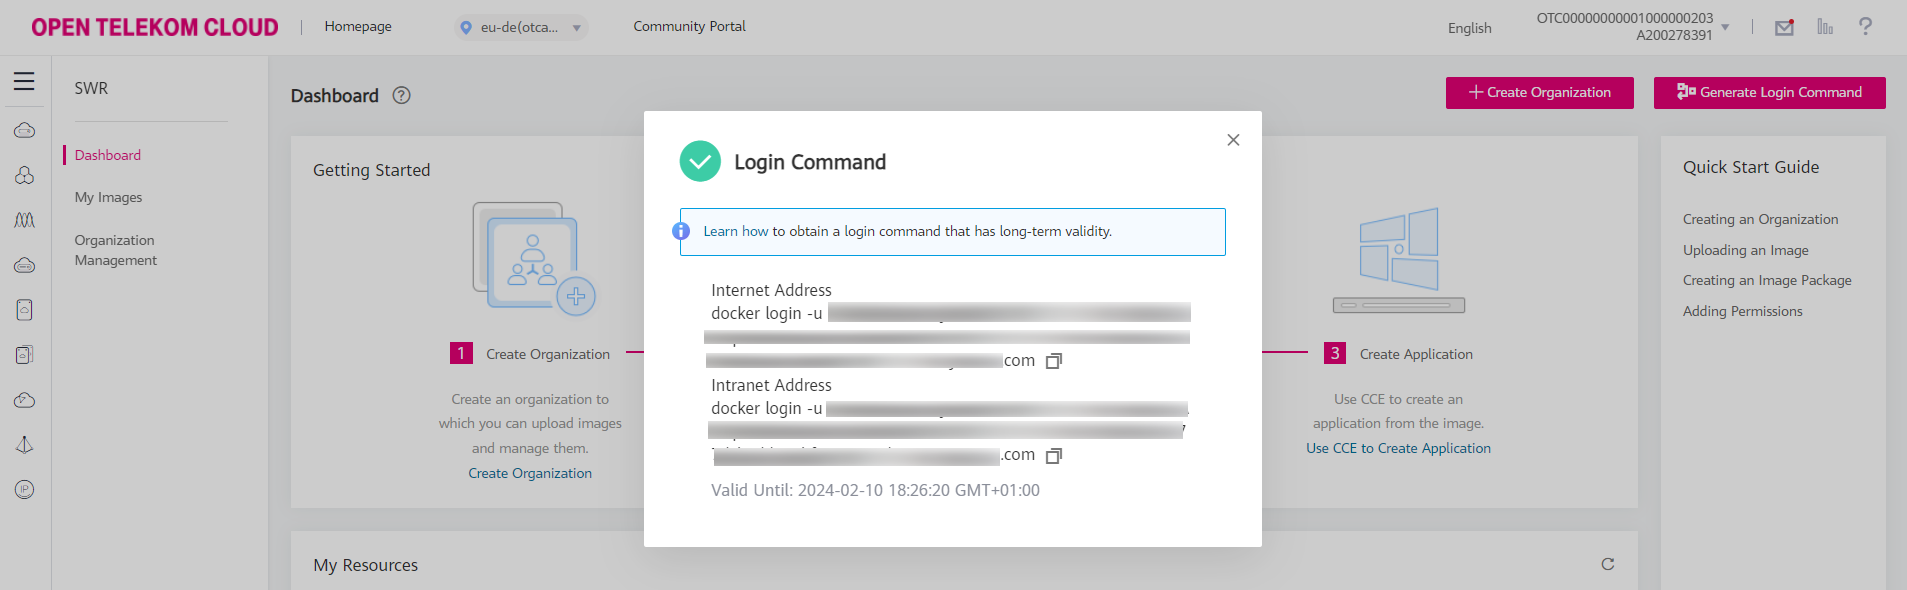Click the Elastic IP service icon in sidebar

click(25, 489)
